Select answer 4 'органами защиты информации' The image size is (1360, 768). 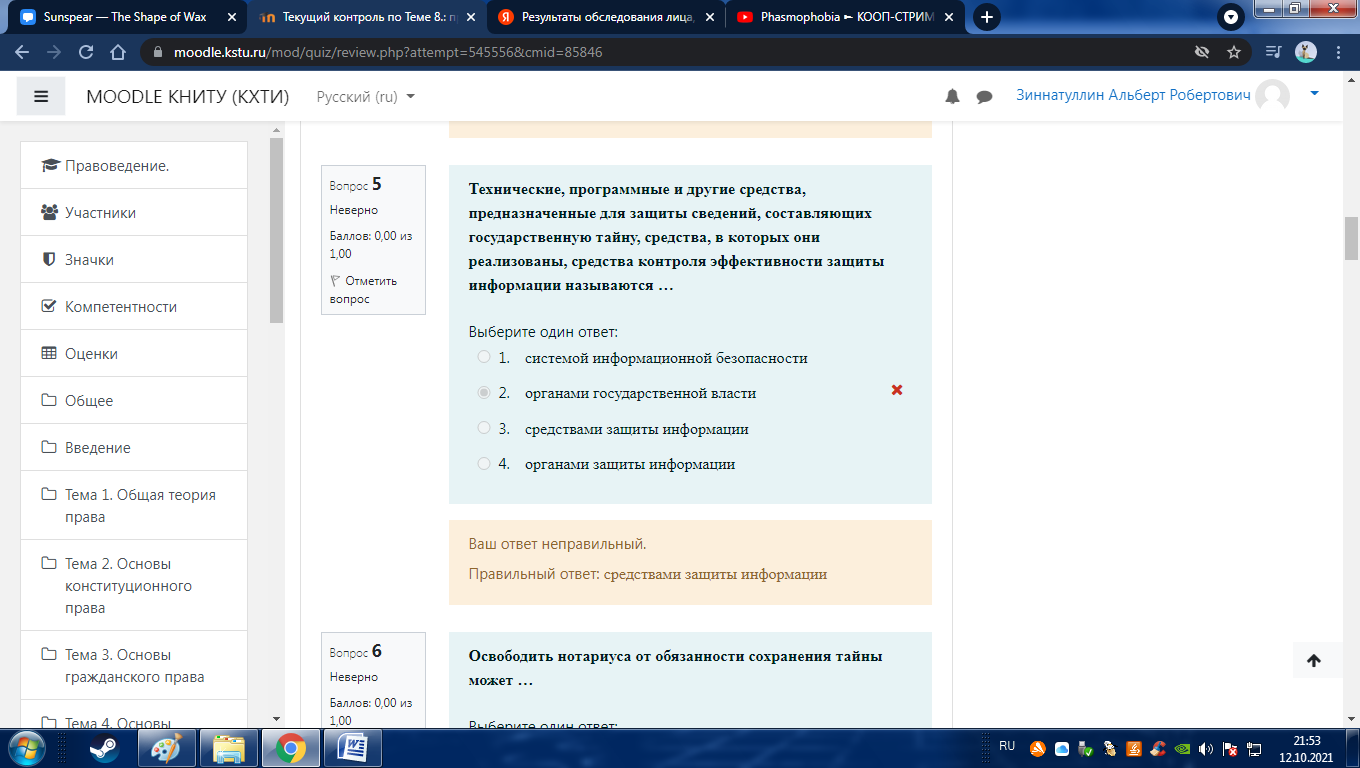484,464
